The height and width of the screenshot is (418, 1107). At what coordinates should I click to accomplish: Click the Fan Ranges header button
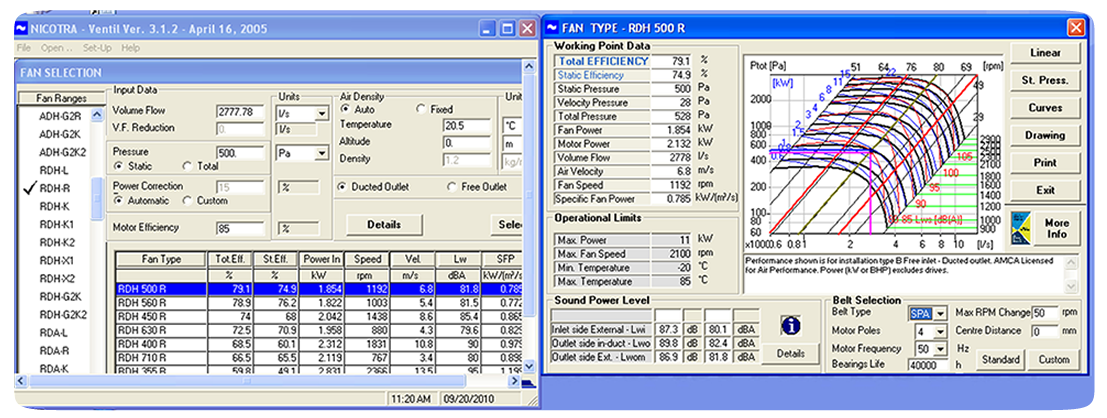tap(61, 99)
